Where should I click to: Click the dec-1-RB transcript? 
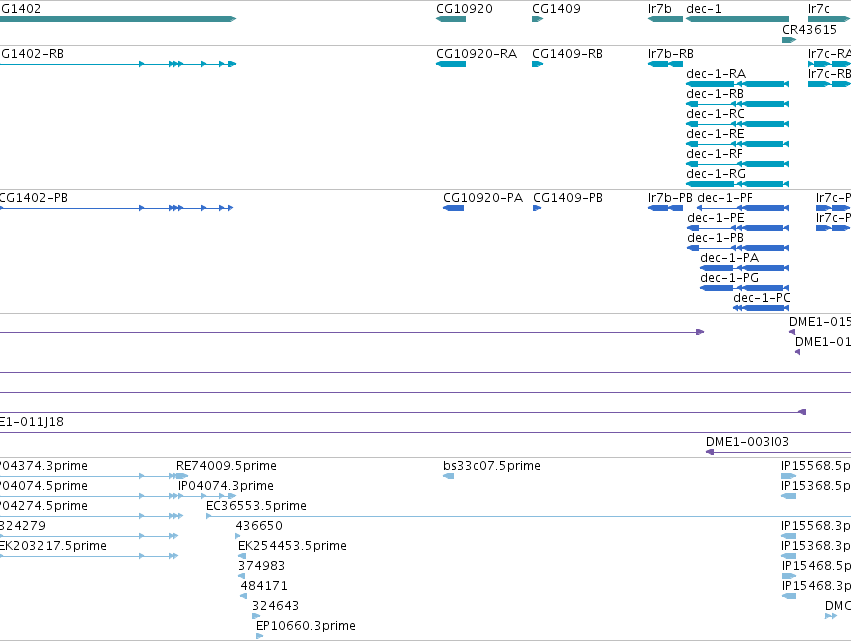738,104
